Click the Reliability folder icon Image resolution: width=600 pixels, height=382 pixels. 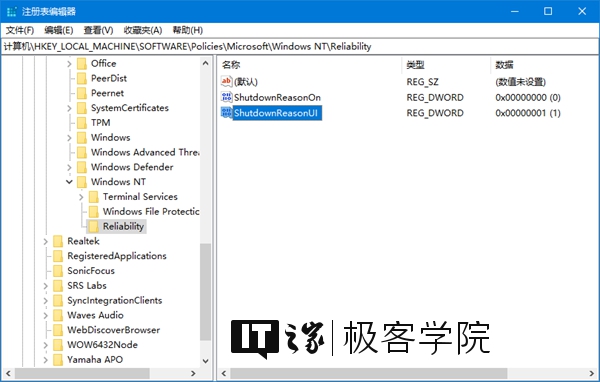(93, 227)
